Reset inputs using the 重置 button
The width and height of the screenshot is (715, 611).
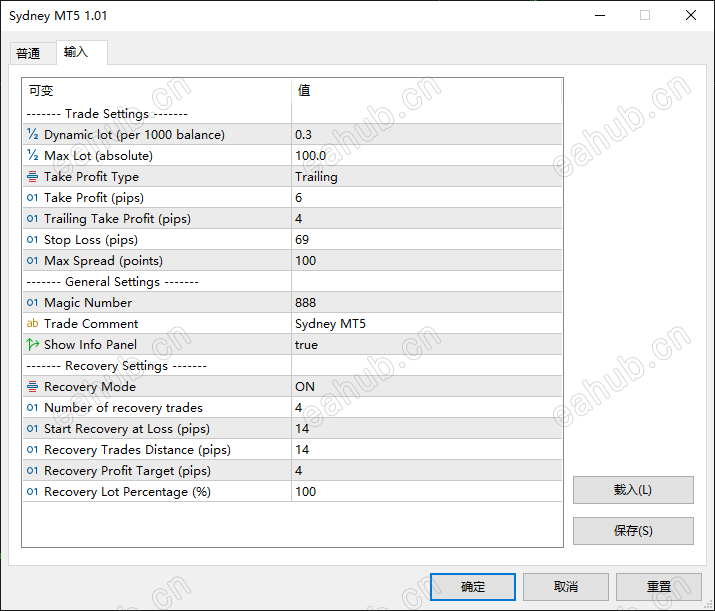659,586
